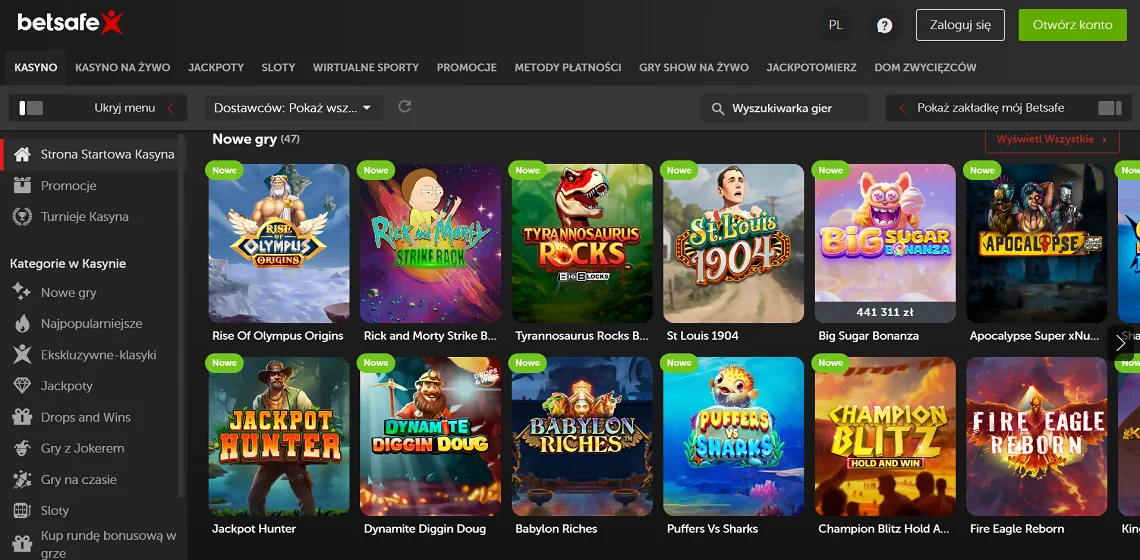This screenshot has width=1140, height=560.
Task: Click the refresh providers filter icon
Action: click(405, 107)
